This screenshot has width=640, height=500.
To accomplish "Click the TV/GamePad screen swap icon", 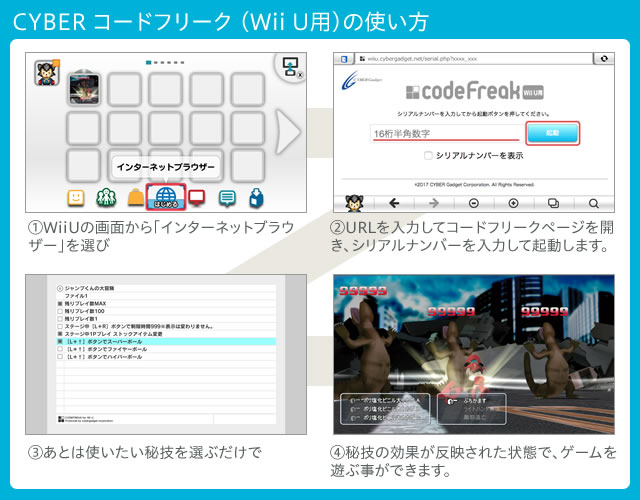I will (290, 67).
